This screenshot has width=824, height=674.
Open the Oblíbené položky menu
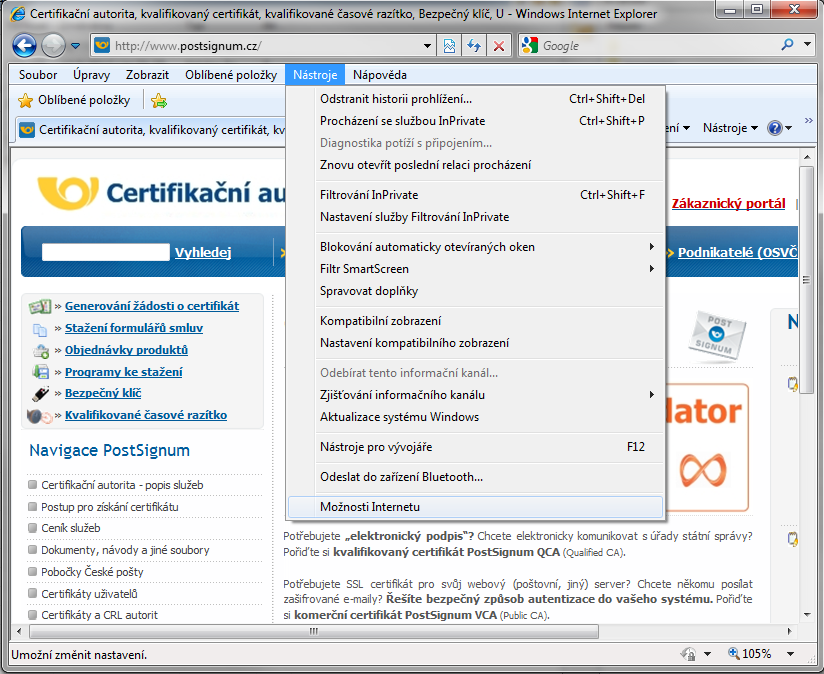point(231,75)
